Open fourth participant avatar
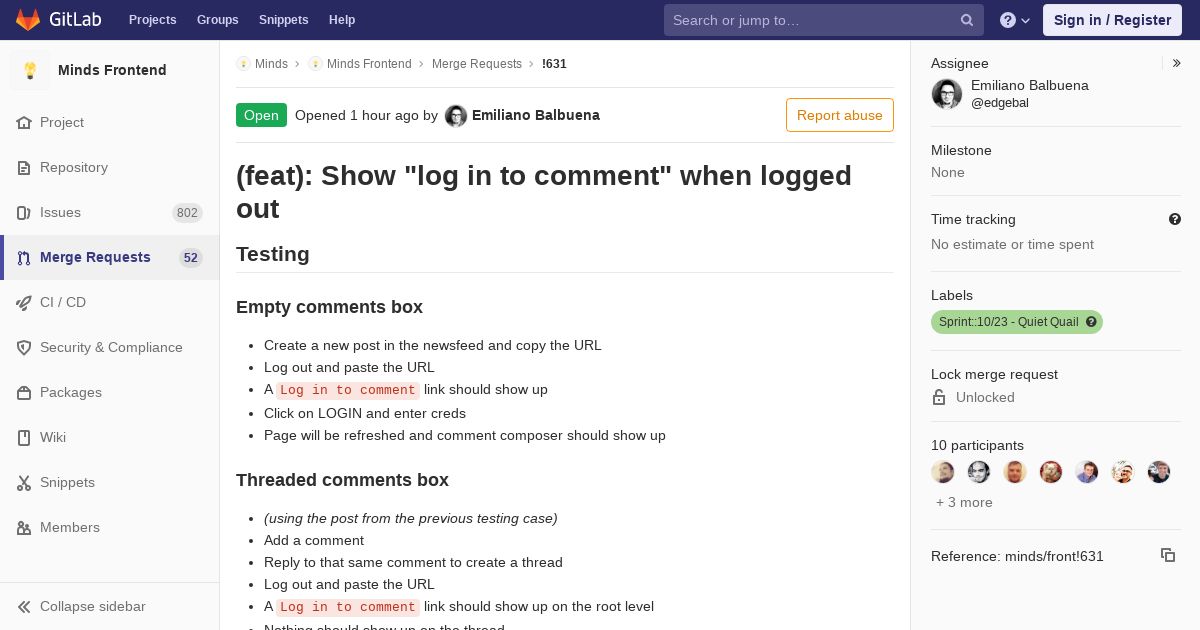The width and height of the screenshot is (1200, 630). coord(1051,472)
